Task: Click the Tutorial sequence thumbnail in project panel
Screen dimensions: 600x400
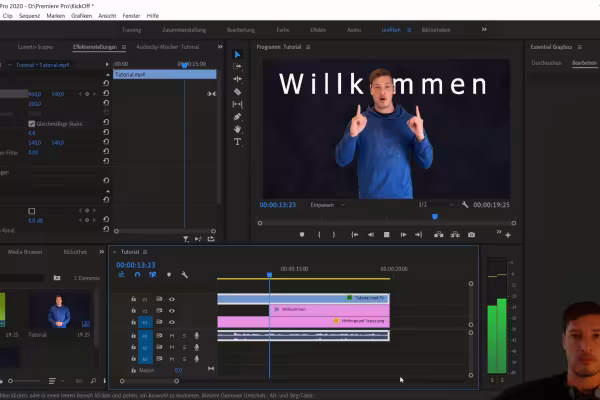Action: (59, 311)
